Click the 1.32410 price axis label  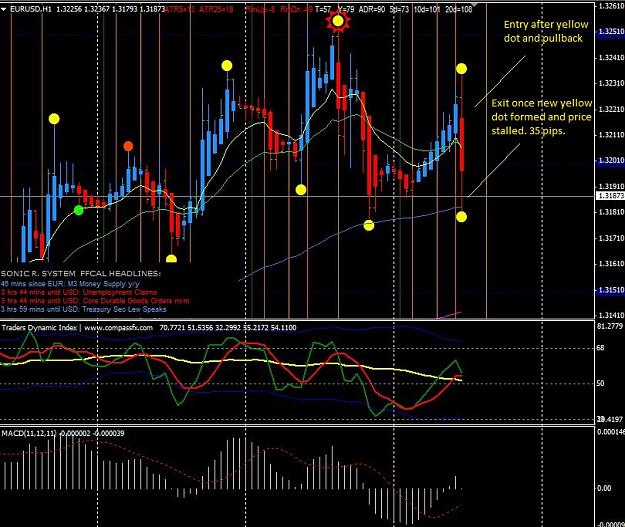(x=611, y=58)
